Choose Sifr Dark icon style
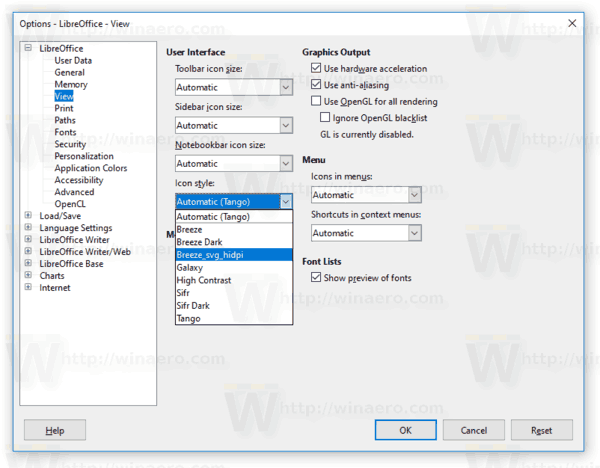The height and width of the screenshot is (468, 600). [234, 305]
